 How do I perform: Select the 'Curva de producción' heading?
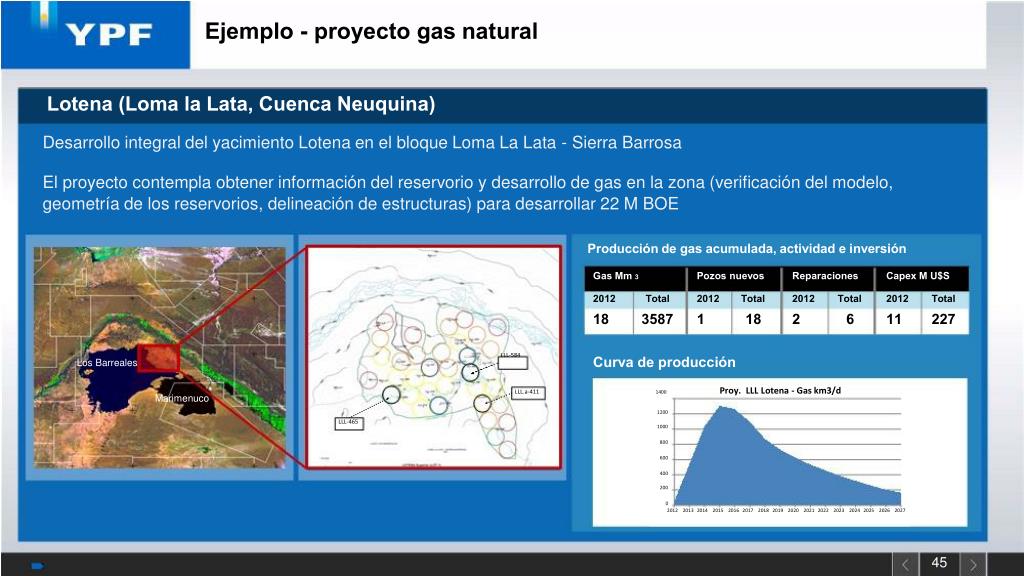664,362
